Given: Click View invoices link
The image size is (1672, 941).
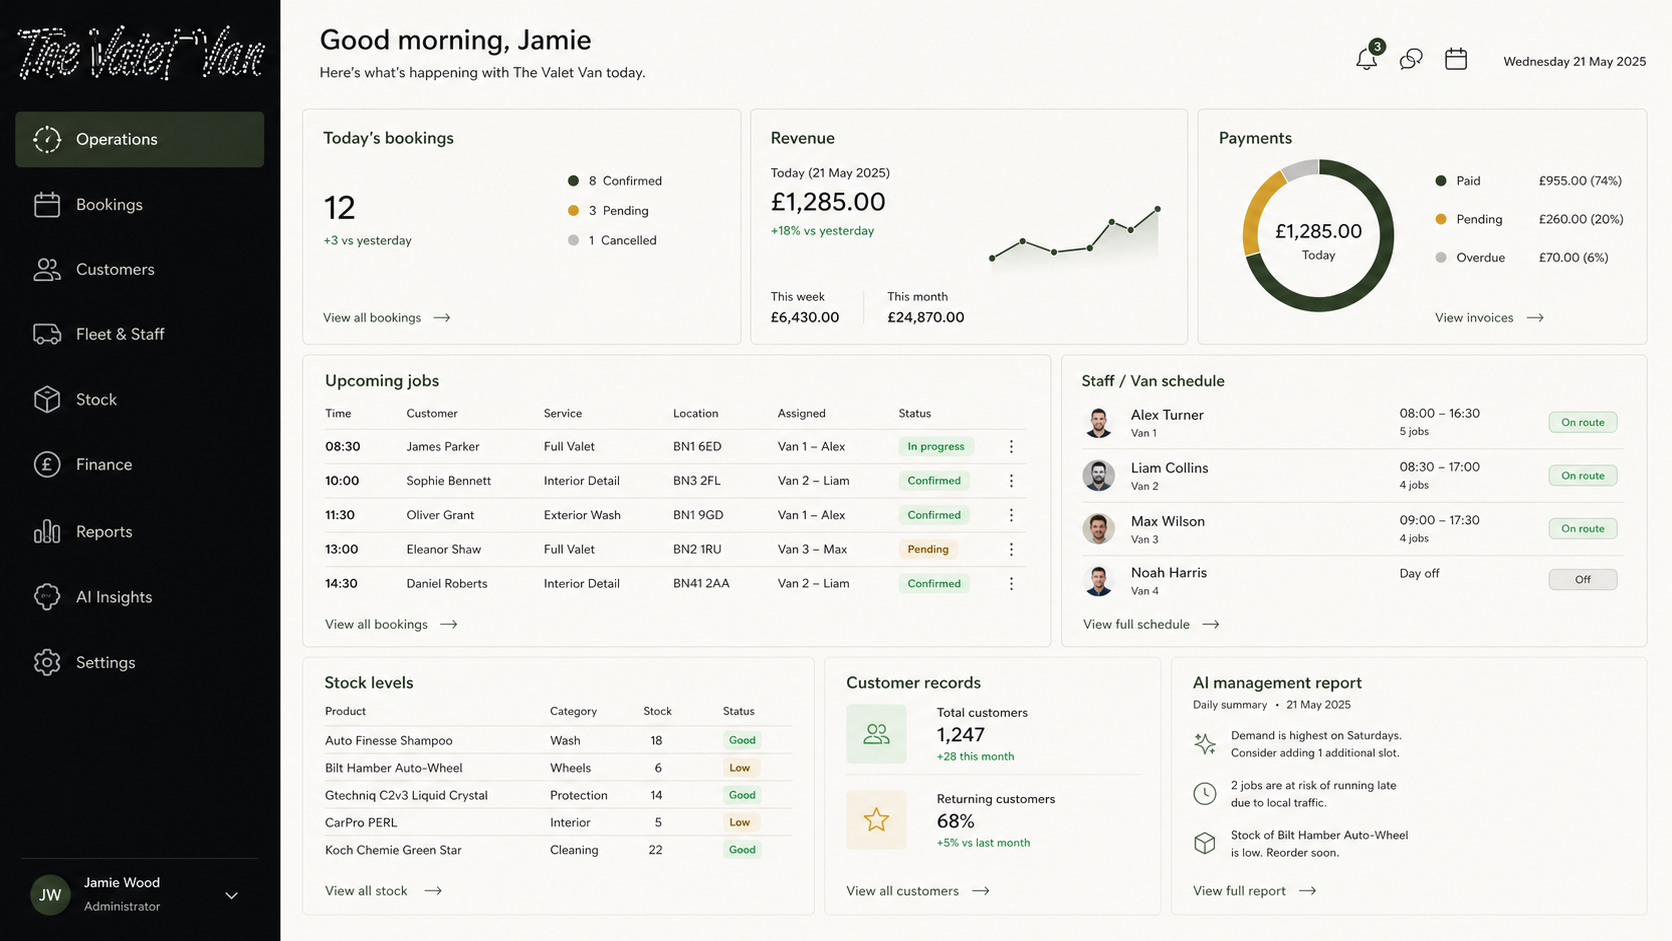Looking at the screenshot, I should click(x=1489, y=318).
